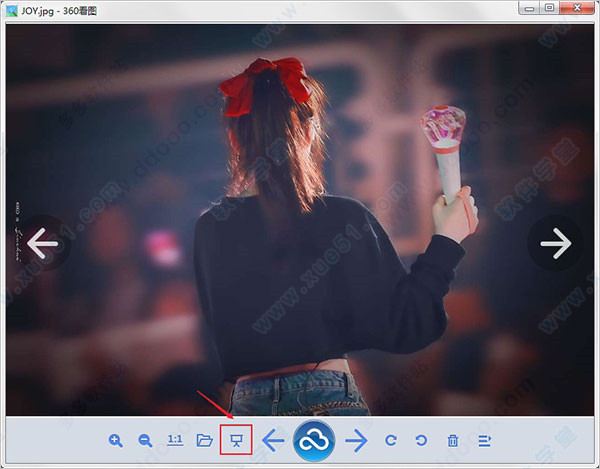
Task: Click the large left arrow over the photo
Action: click(x=42, y=243)
